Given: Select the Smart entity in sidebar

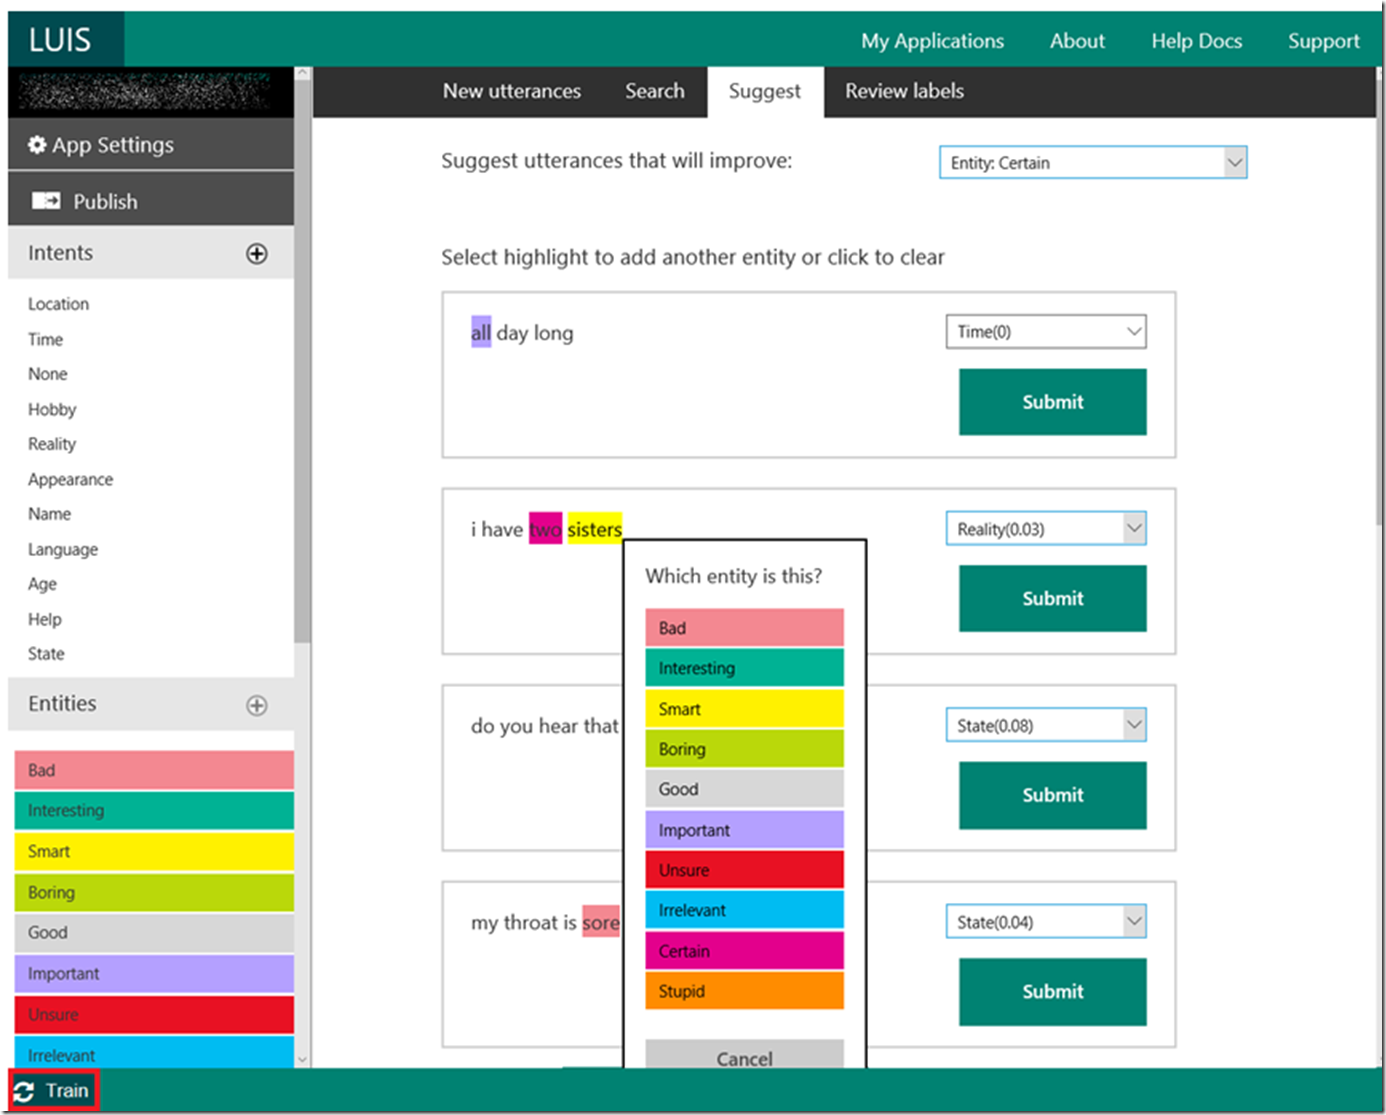Looking at the screenshot, I should (x=154, y=852).
